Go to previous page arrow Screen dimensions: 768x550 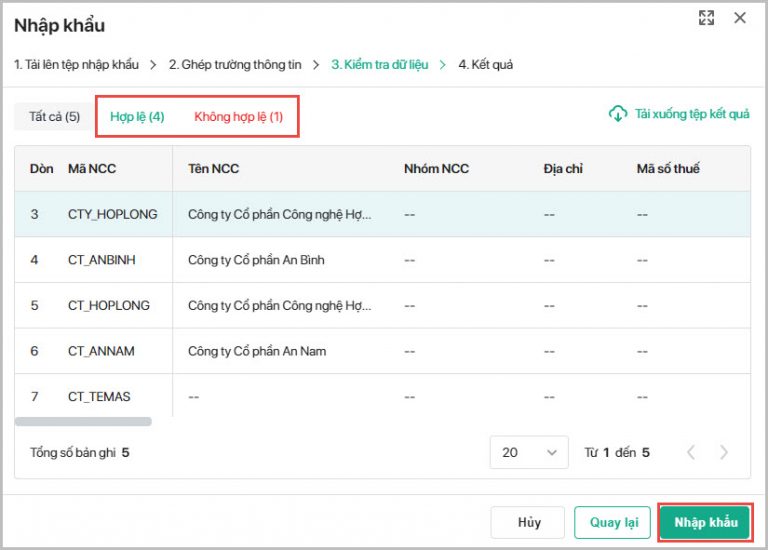(691, 452)
